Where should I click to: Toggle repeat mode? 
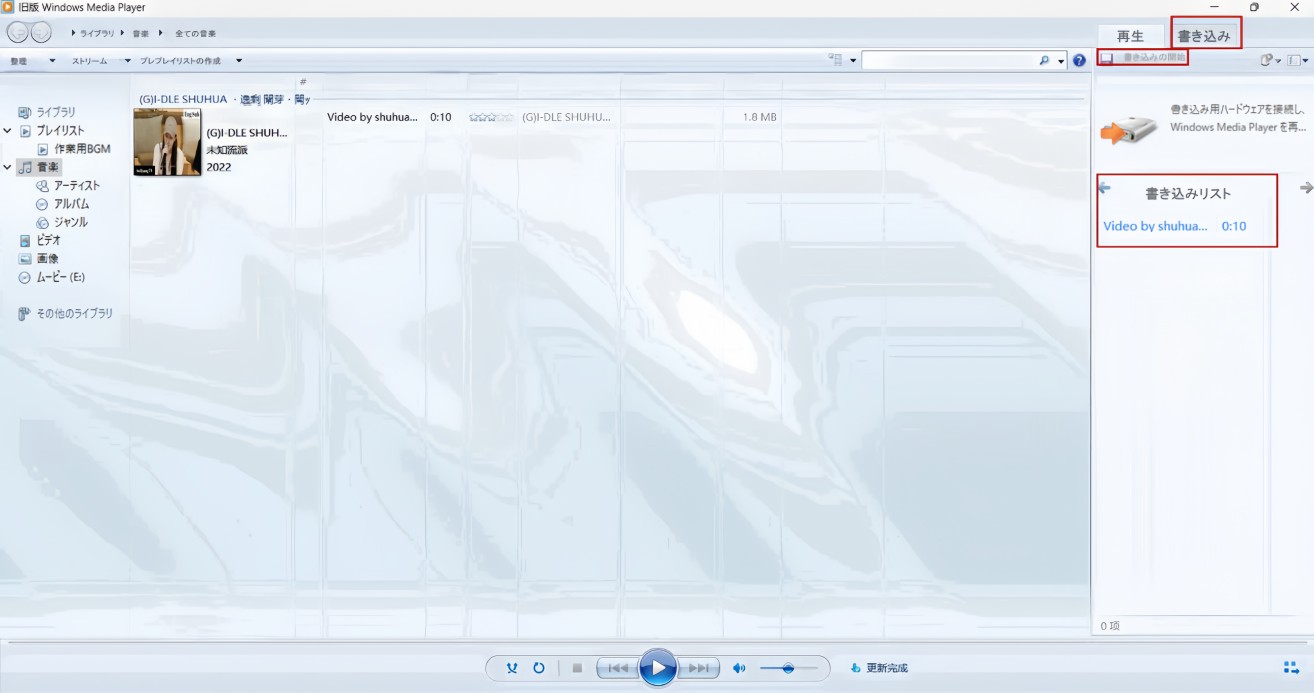point(539,668)
